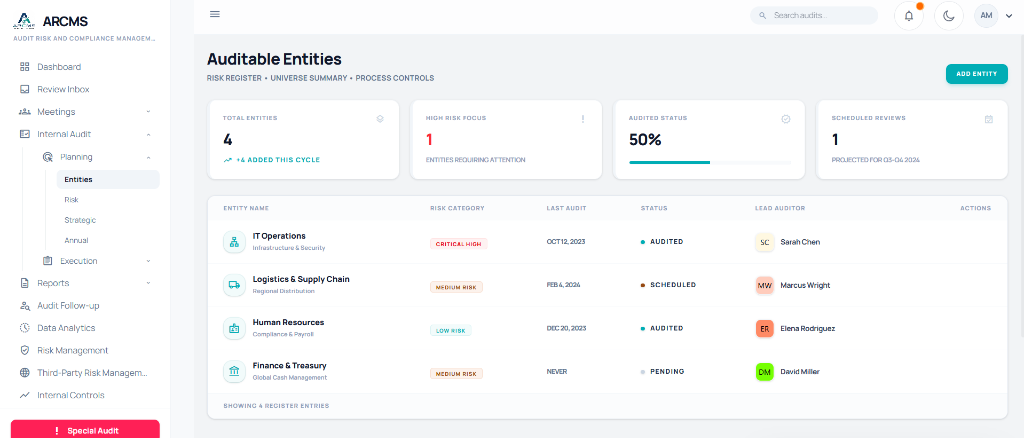1024x438 pixels.
Task: Click the Scheduled Reviews calendar icon
Action: 989,119
